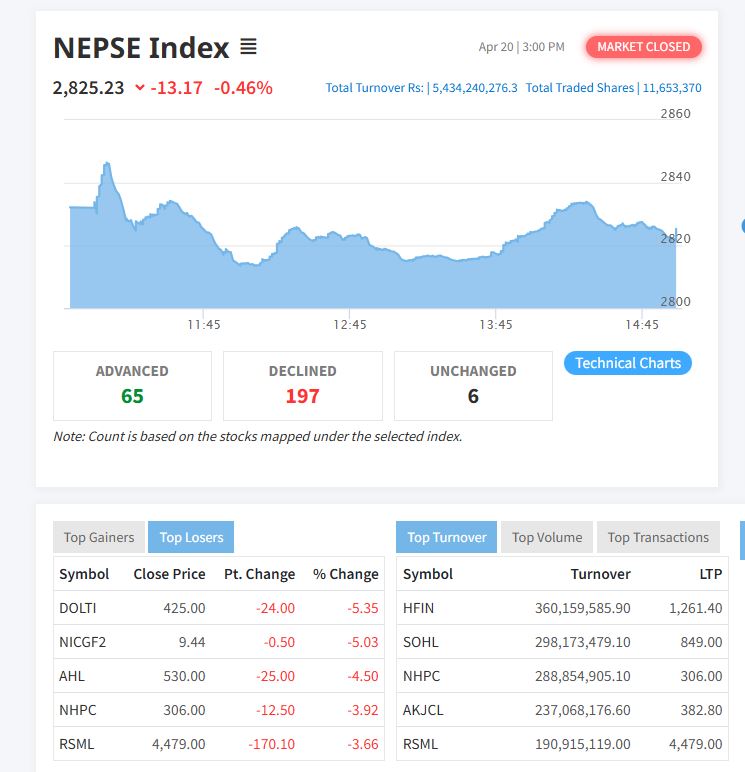The height and width of the screenshot is (772, 745).
Task: Click the red down-arrow change indicator
Action: 139,88
